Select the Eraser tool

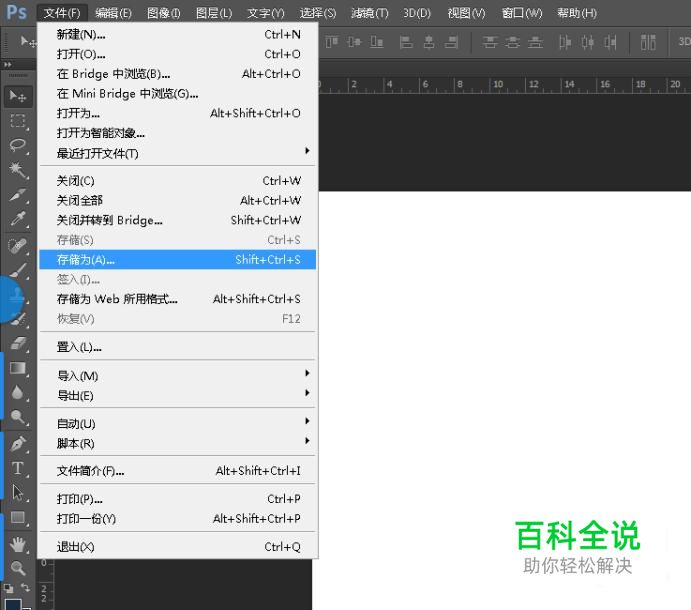tap(18, 343)
